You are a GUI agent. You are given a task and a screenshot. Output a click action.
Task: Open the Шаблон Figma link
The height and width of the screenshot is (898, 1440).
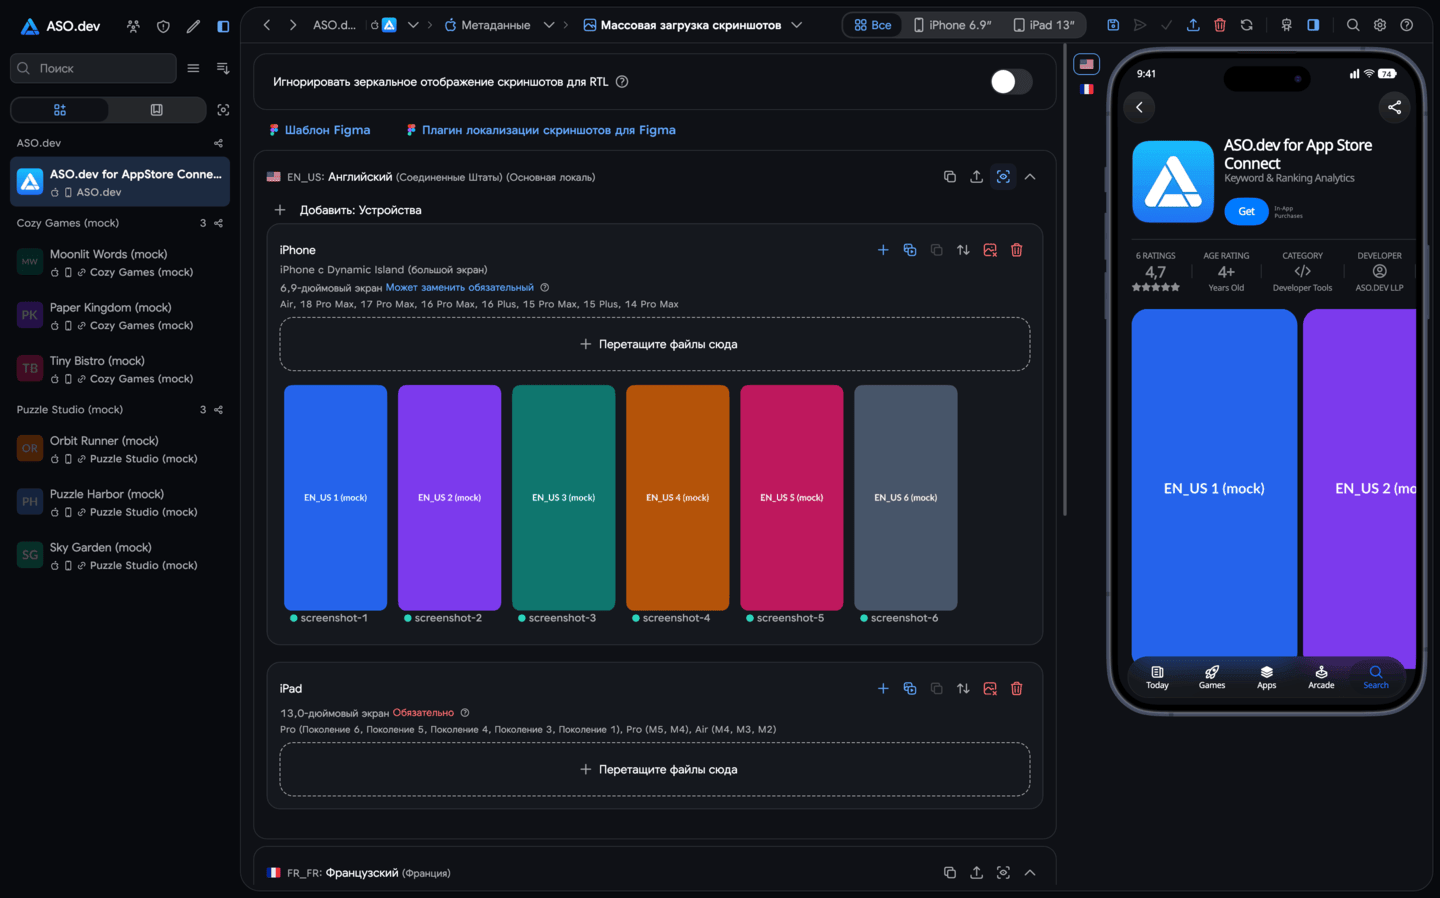pyautogui.click(x=320, y=130)
